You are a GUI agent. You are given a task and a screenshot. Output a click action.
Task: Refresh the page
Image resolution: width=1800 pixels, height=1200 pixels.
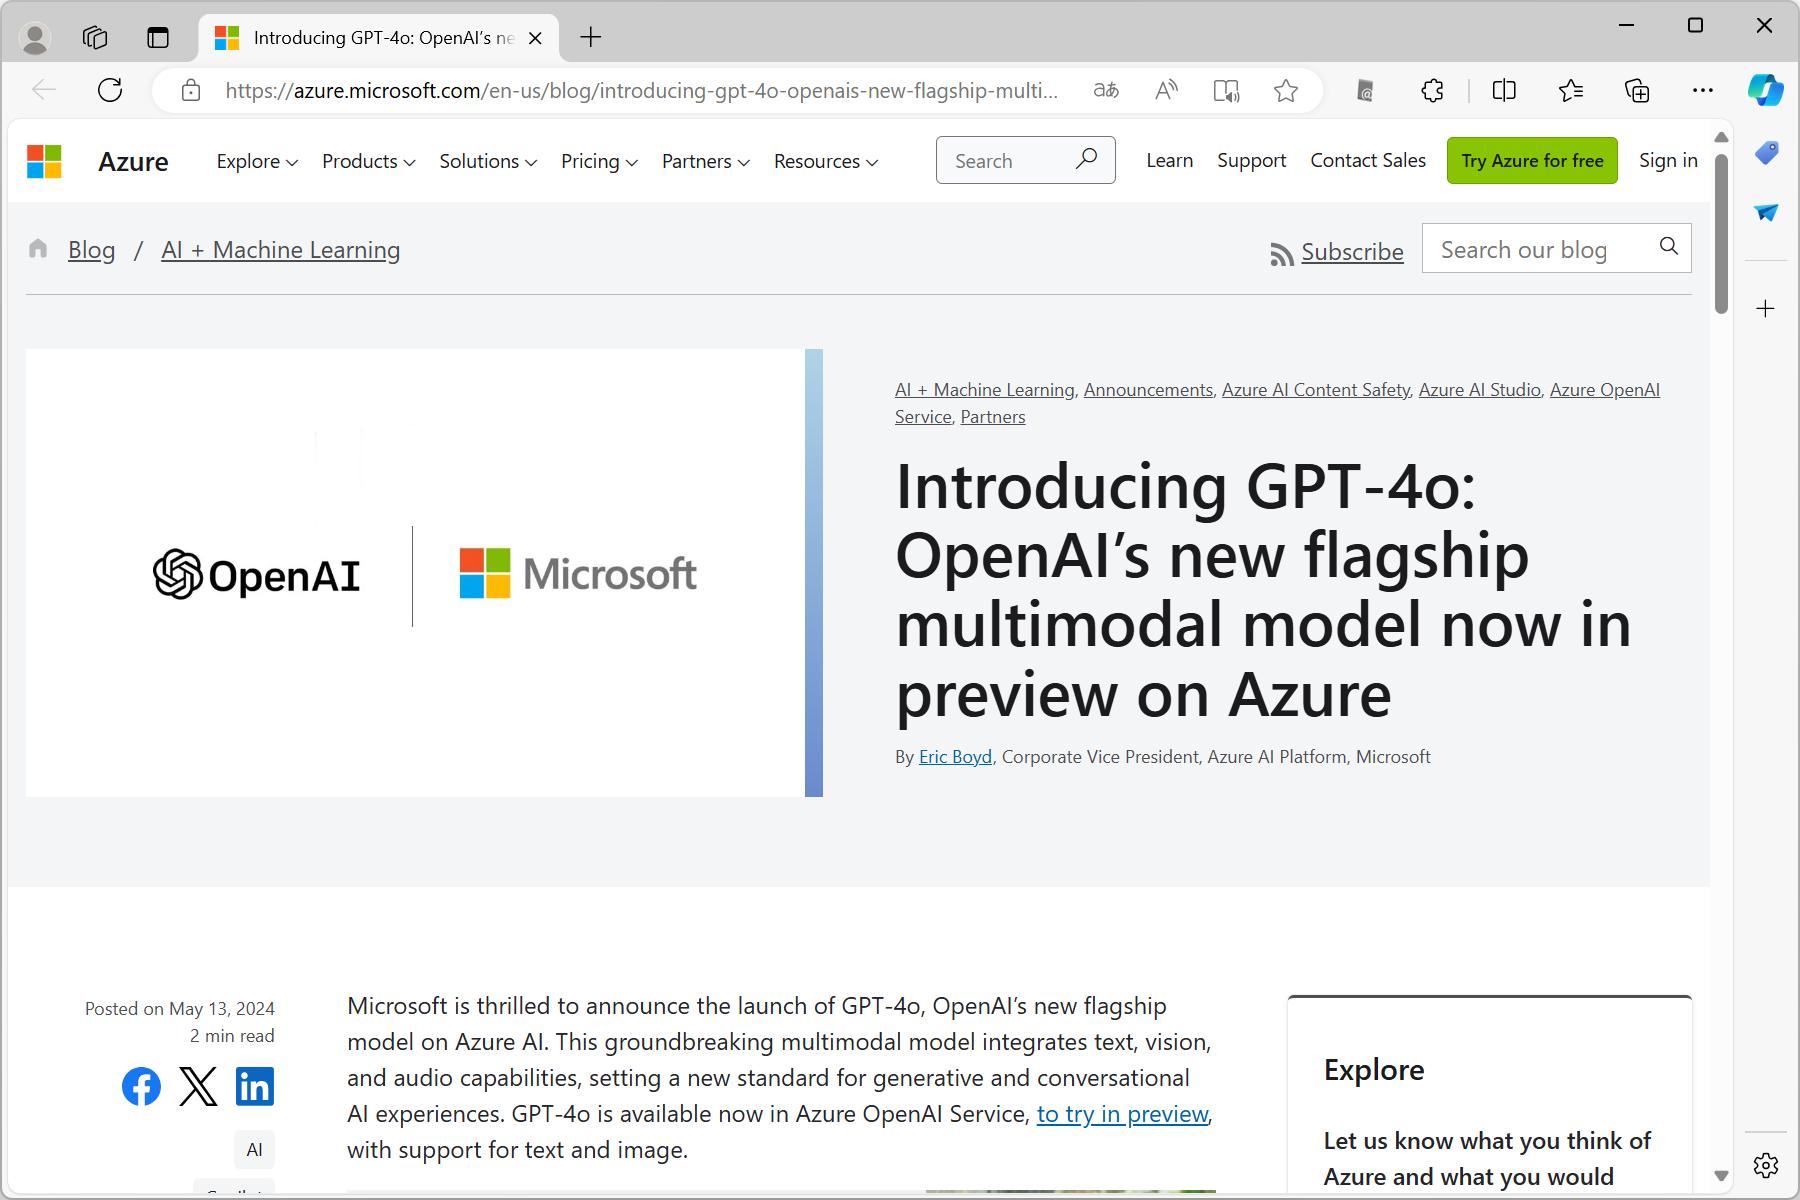(110, 90)
